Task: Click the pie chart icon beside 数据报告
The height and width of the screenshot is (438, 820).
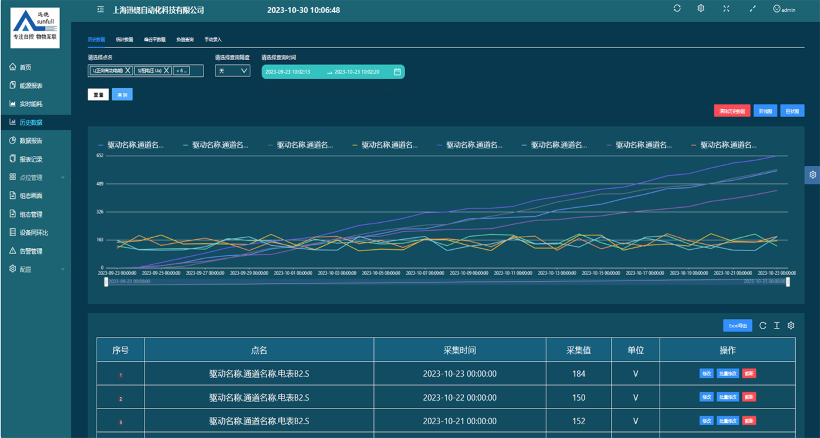Action: (13, 140)
